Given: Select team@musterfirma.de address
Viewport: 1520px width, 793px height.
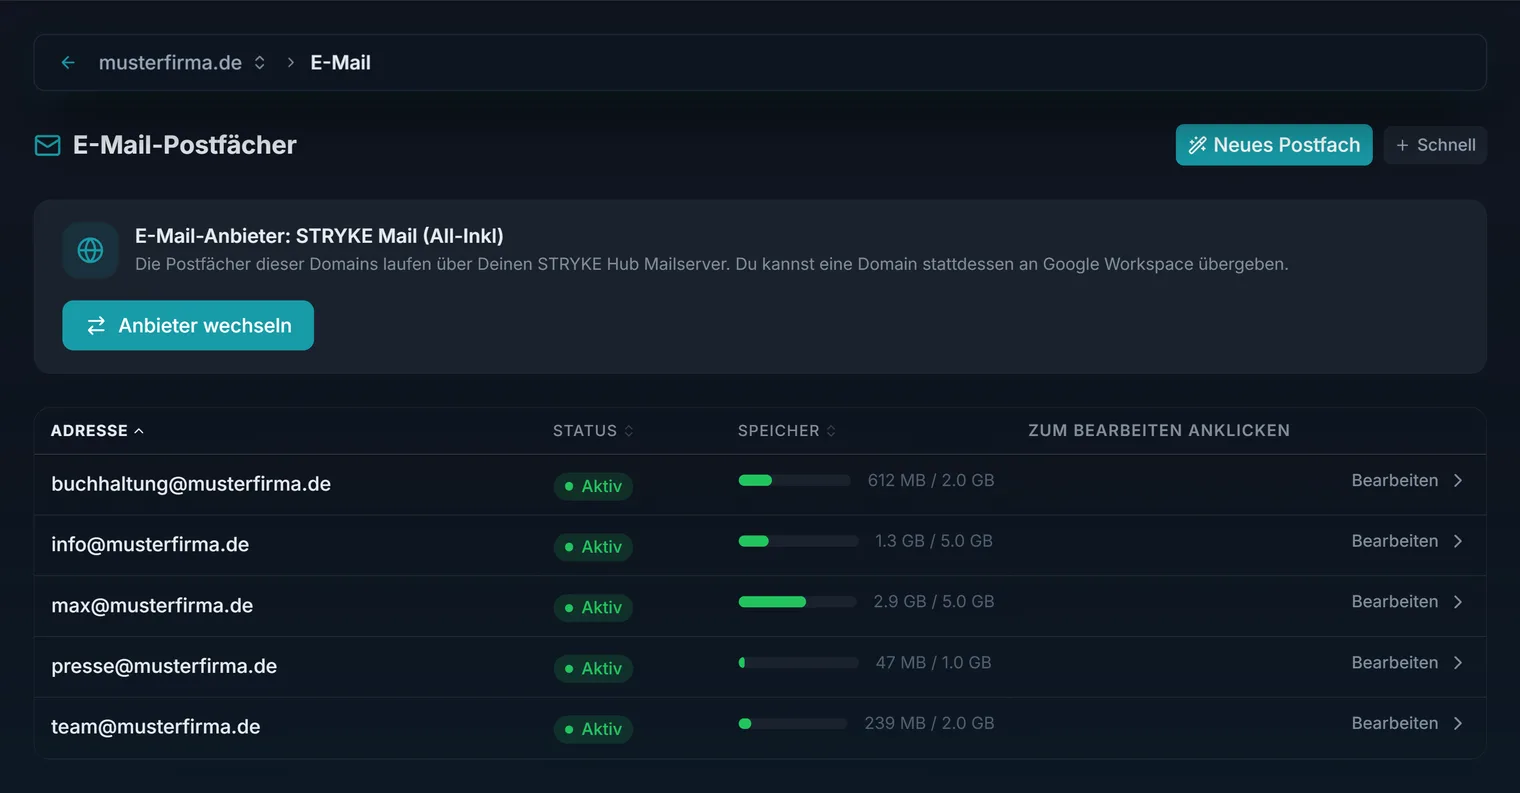Looking at the screenshot, I should (x=156, y=727).
